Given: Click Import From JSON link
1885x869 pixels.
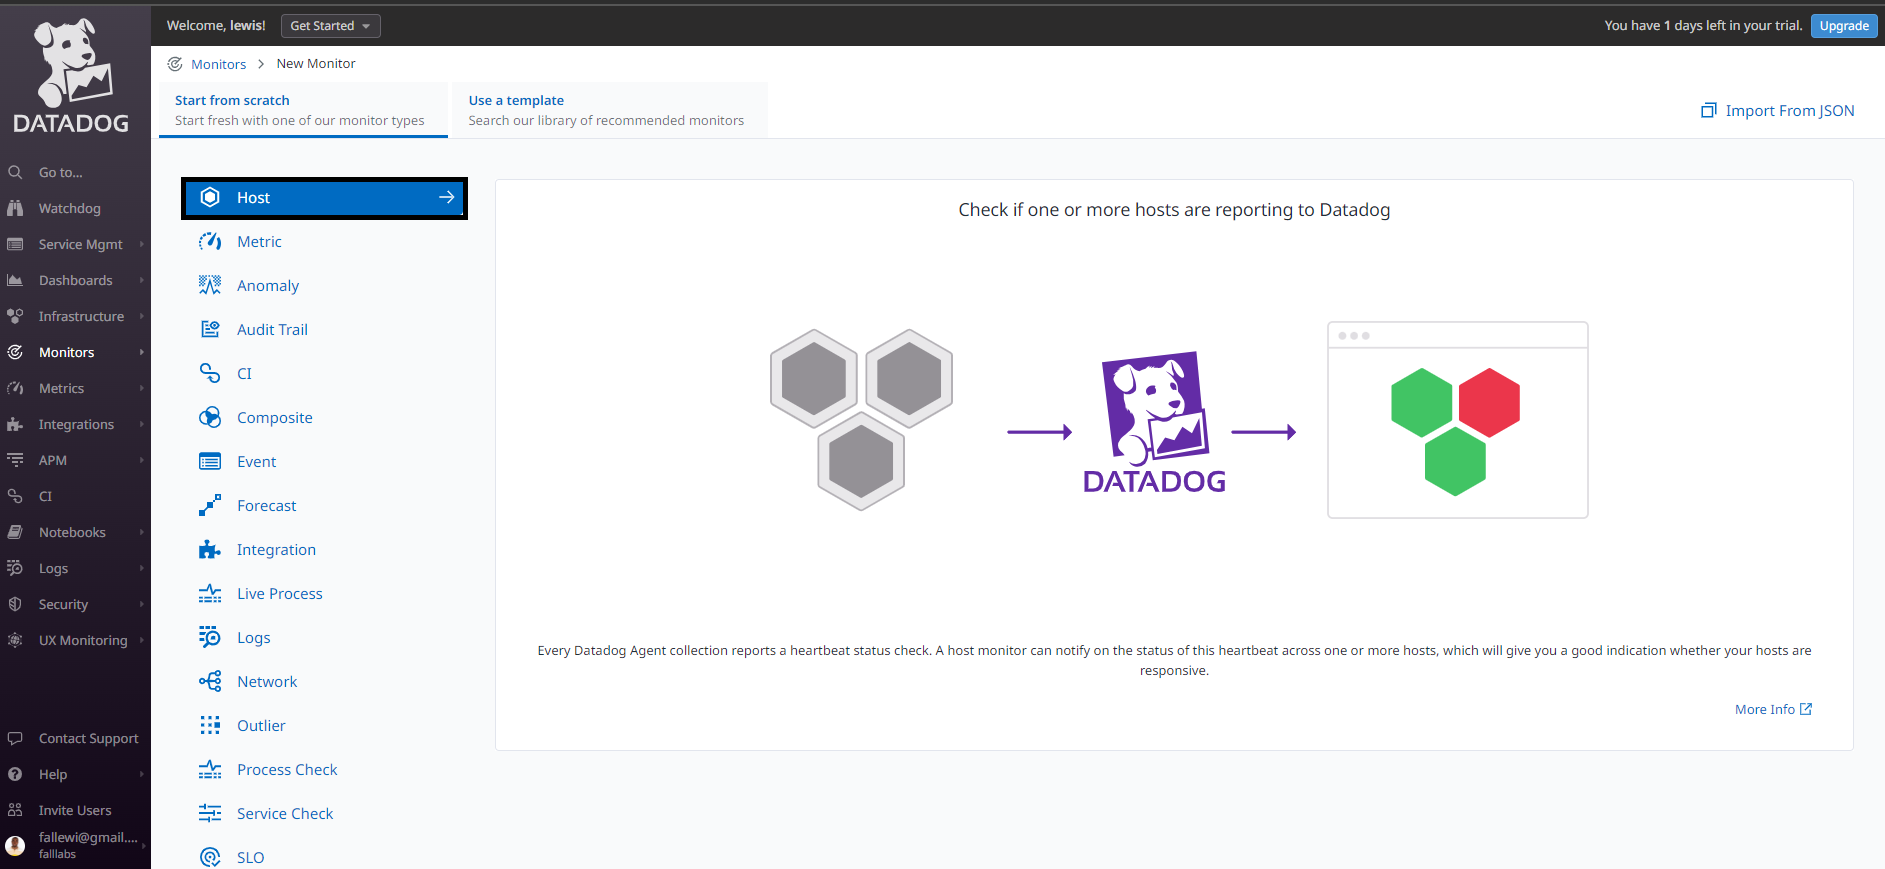Looking at the screenshot, I should coord(1789,110).
